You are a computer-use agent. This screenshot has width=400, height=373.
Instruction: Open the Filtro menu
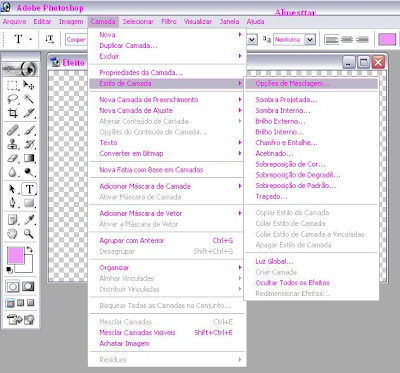click(169, 22)
